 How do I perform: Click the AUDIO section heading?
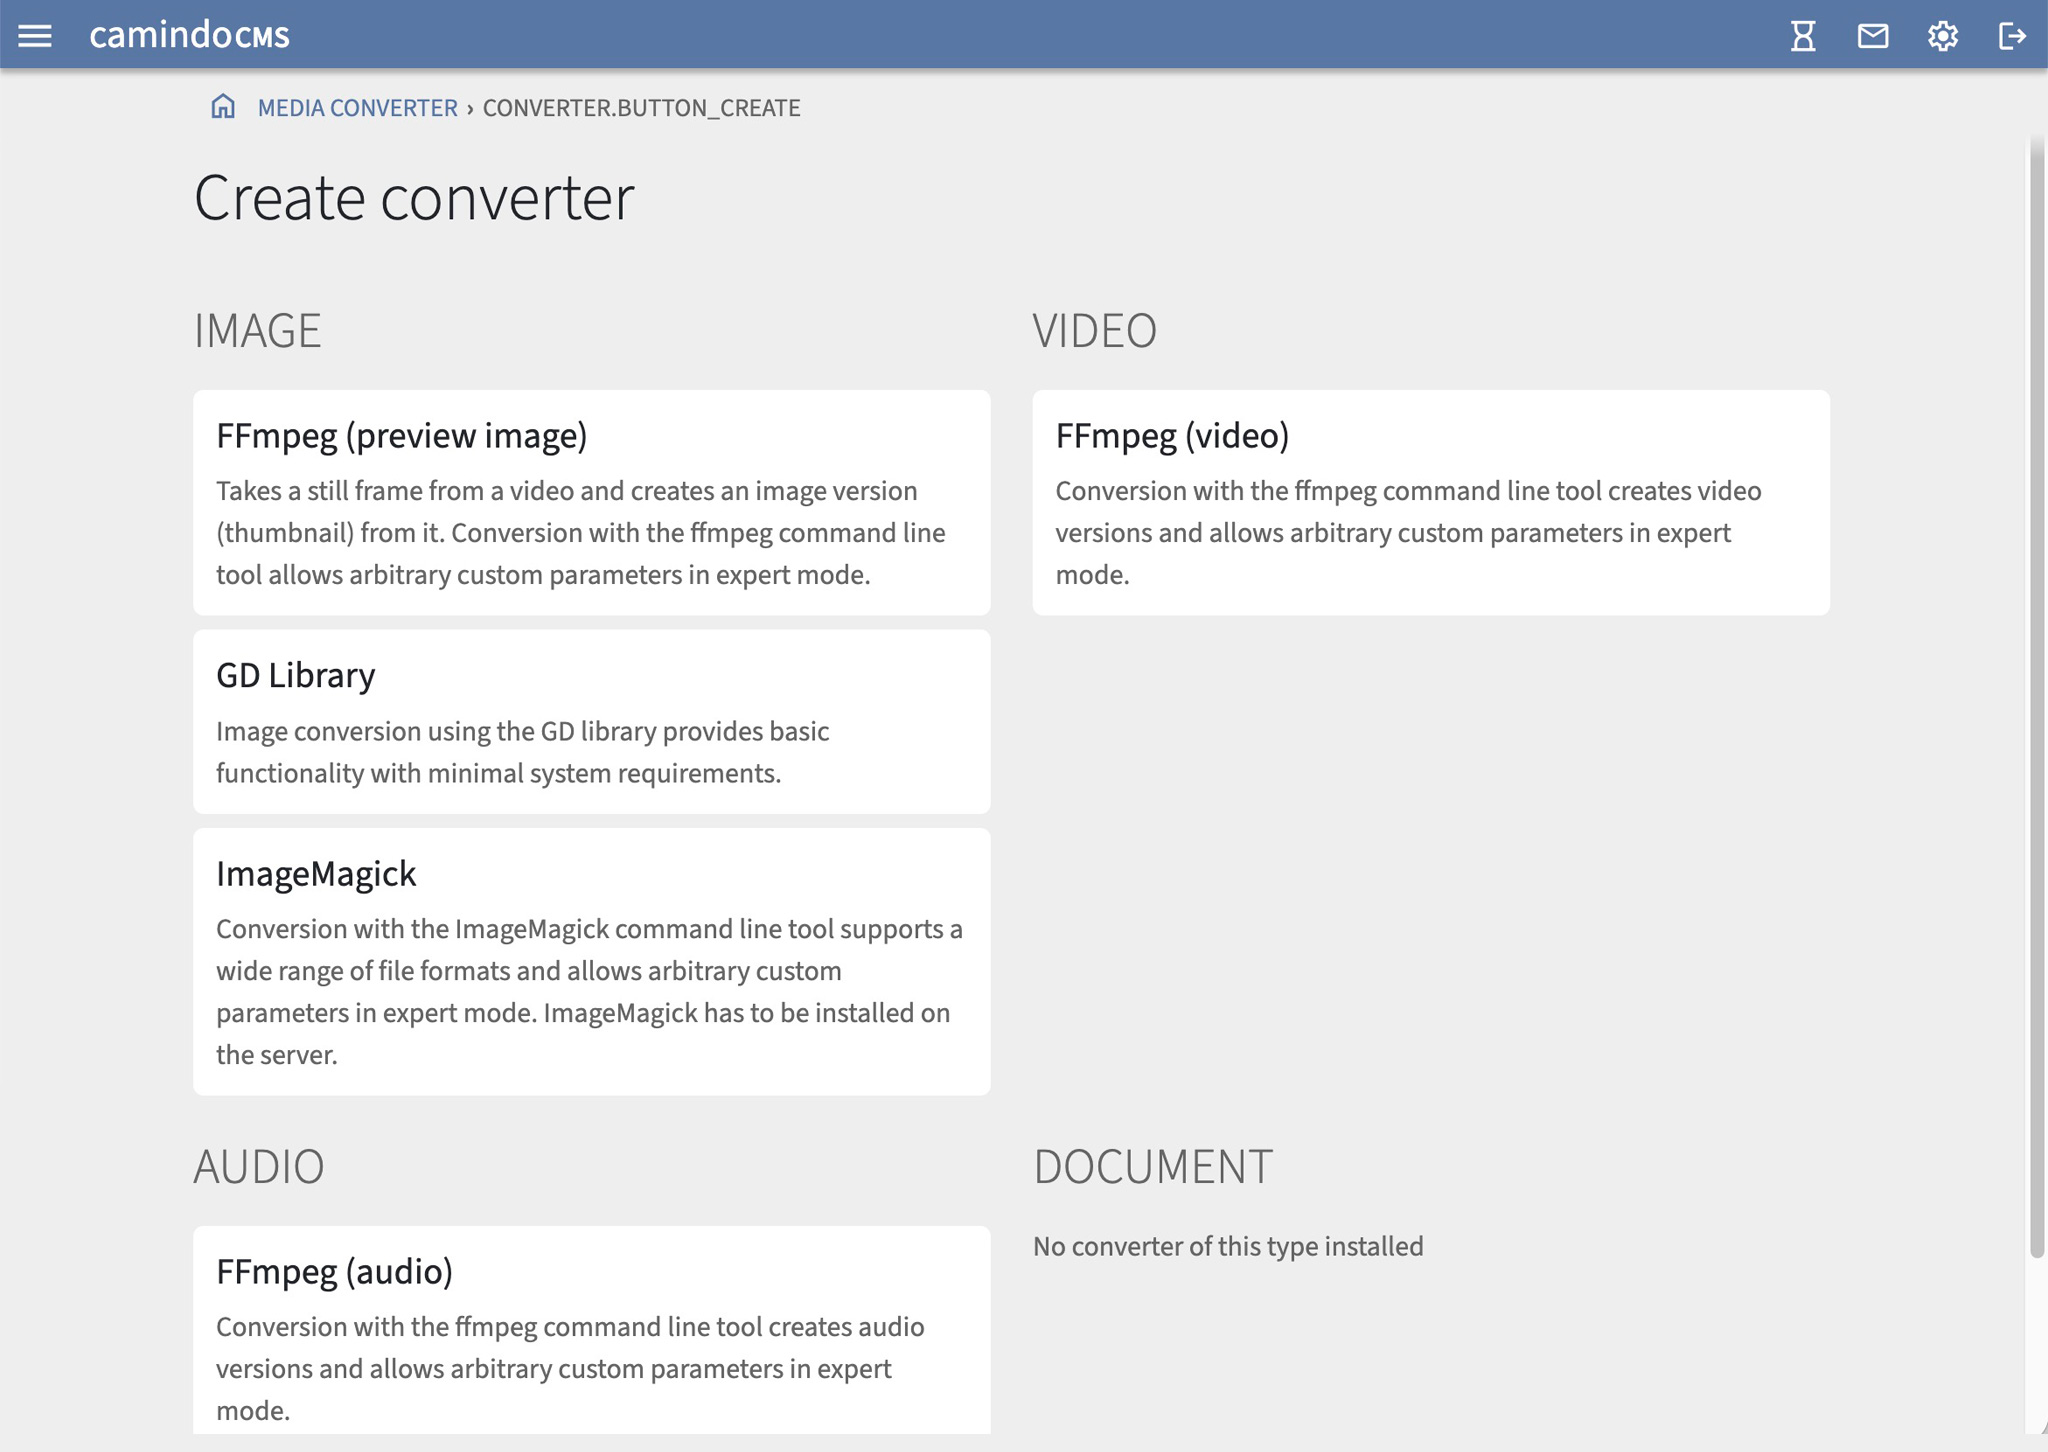tap(259, 1166)
